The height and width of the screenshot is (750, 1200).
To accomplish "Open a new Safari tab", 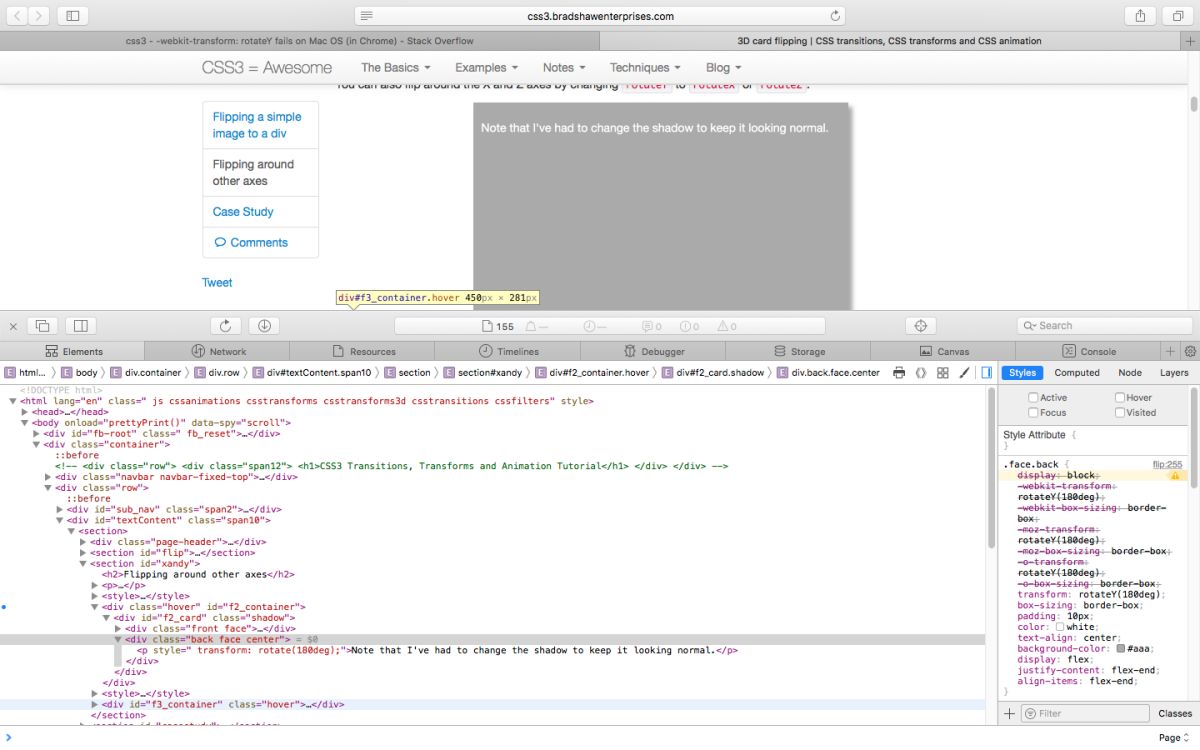I will tap(1190, 41).
